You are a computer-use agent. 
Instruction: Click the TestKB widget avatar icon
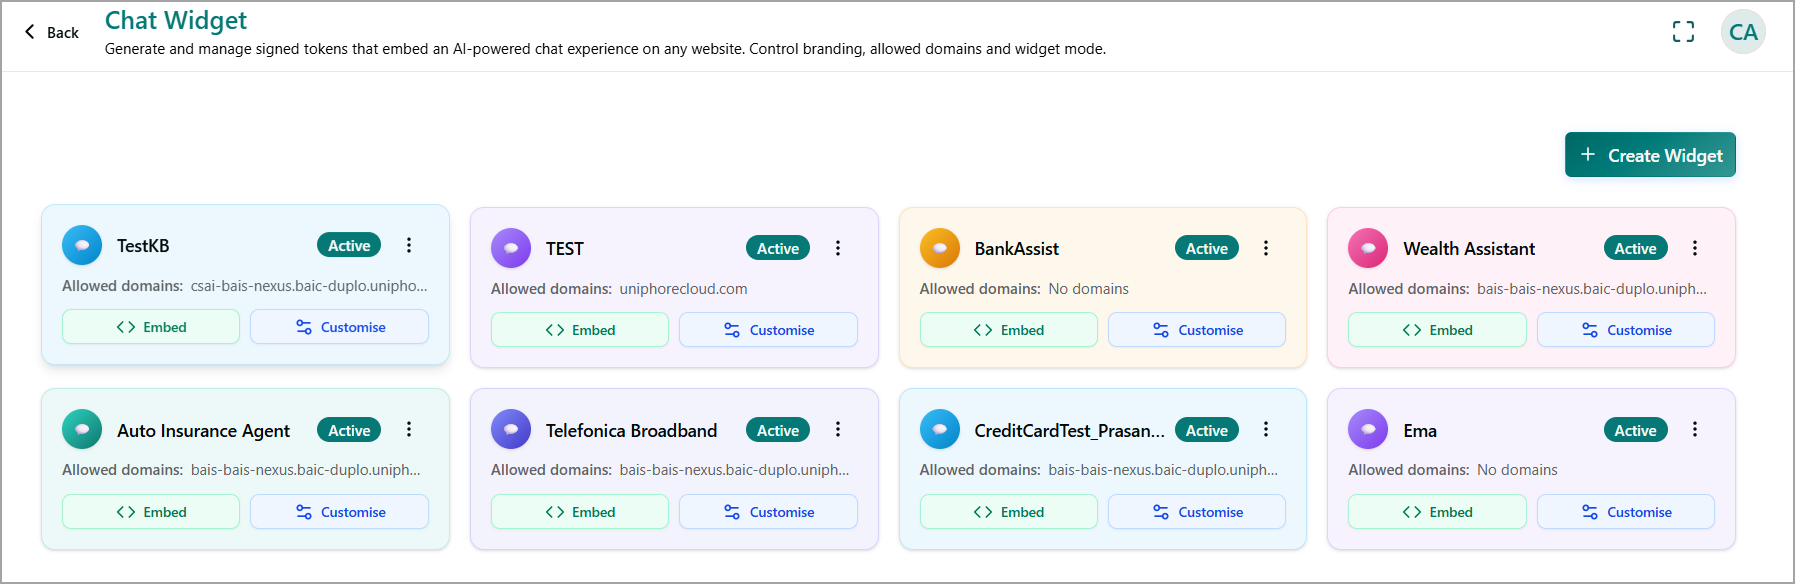point(82,245)
